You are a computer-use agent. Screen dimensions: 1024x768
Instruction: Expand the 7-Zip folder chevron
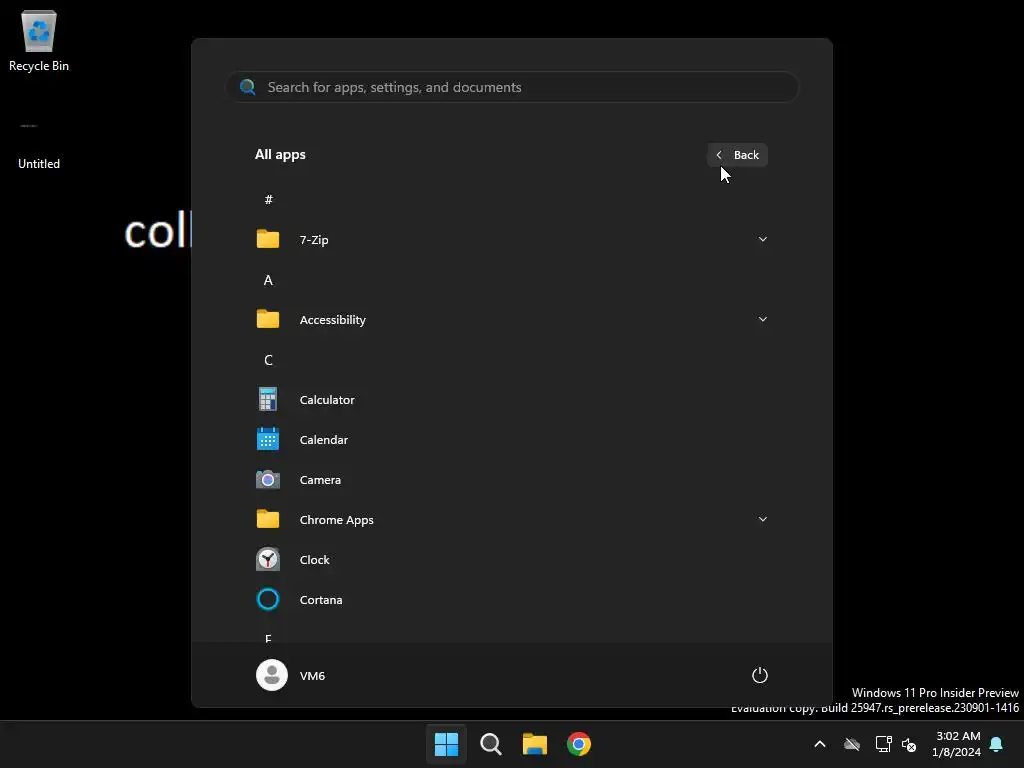click(x=763, y=239)
